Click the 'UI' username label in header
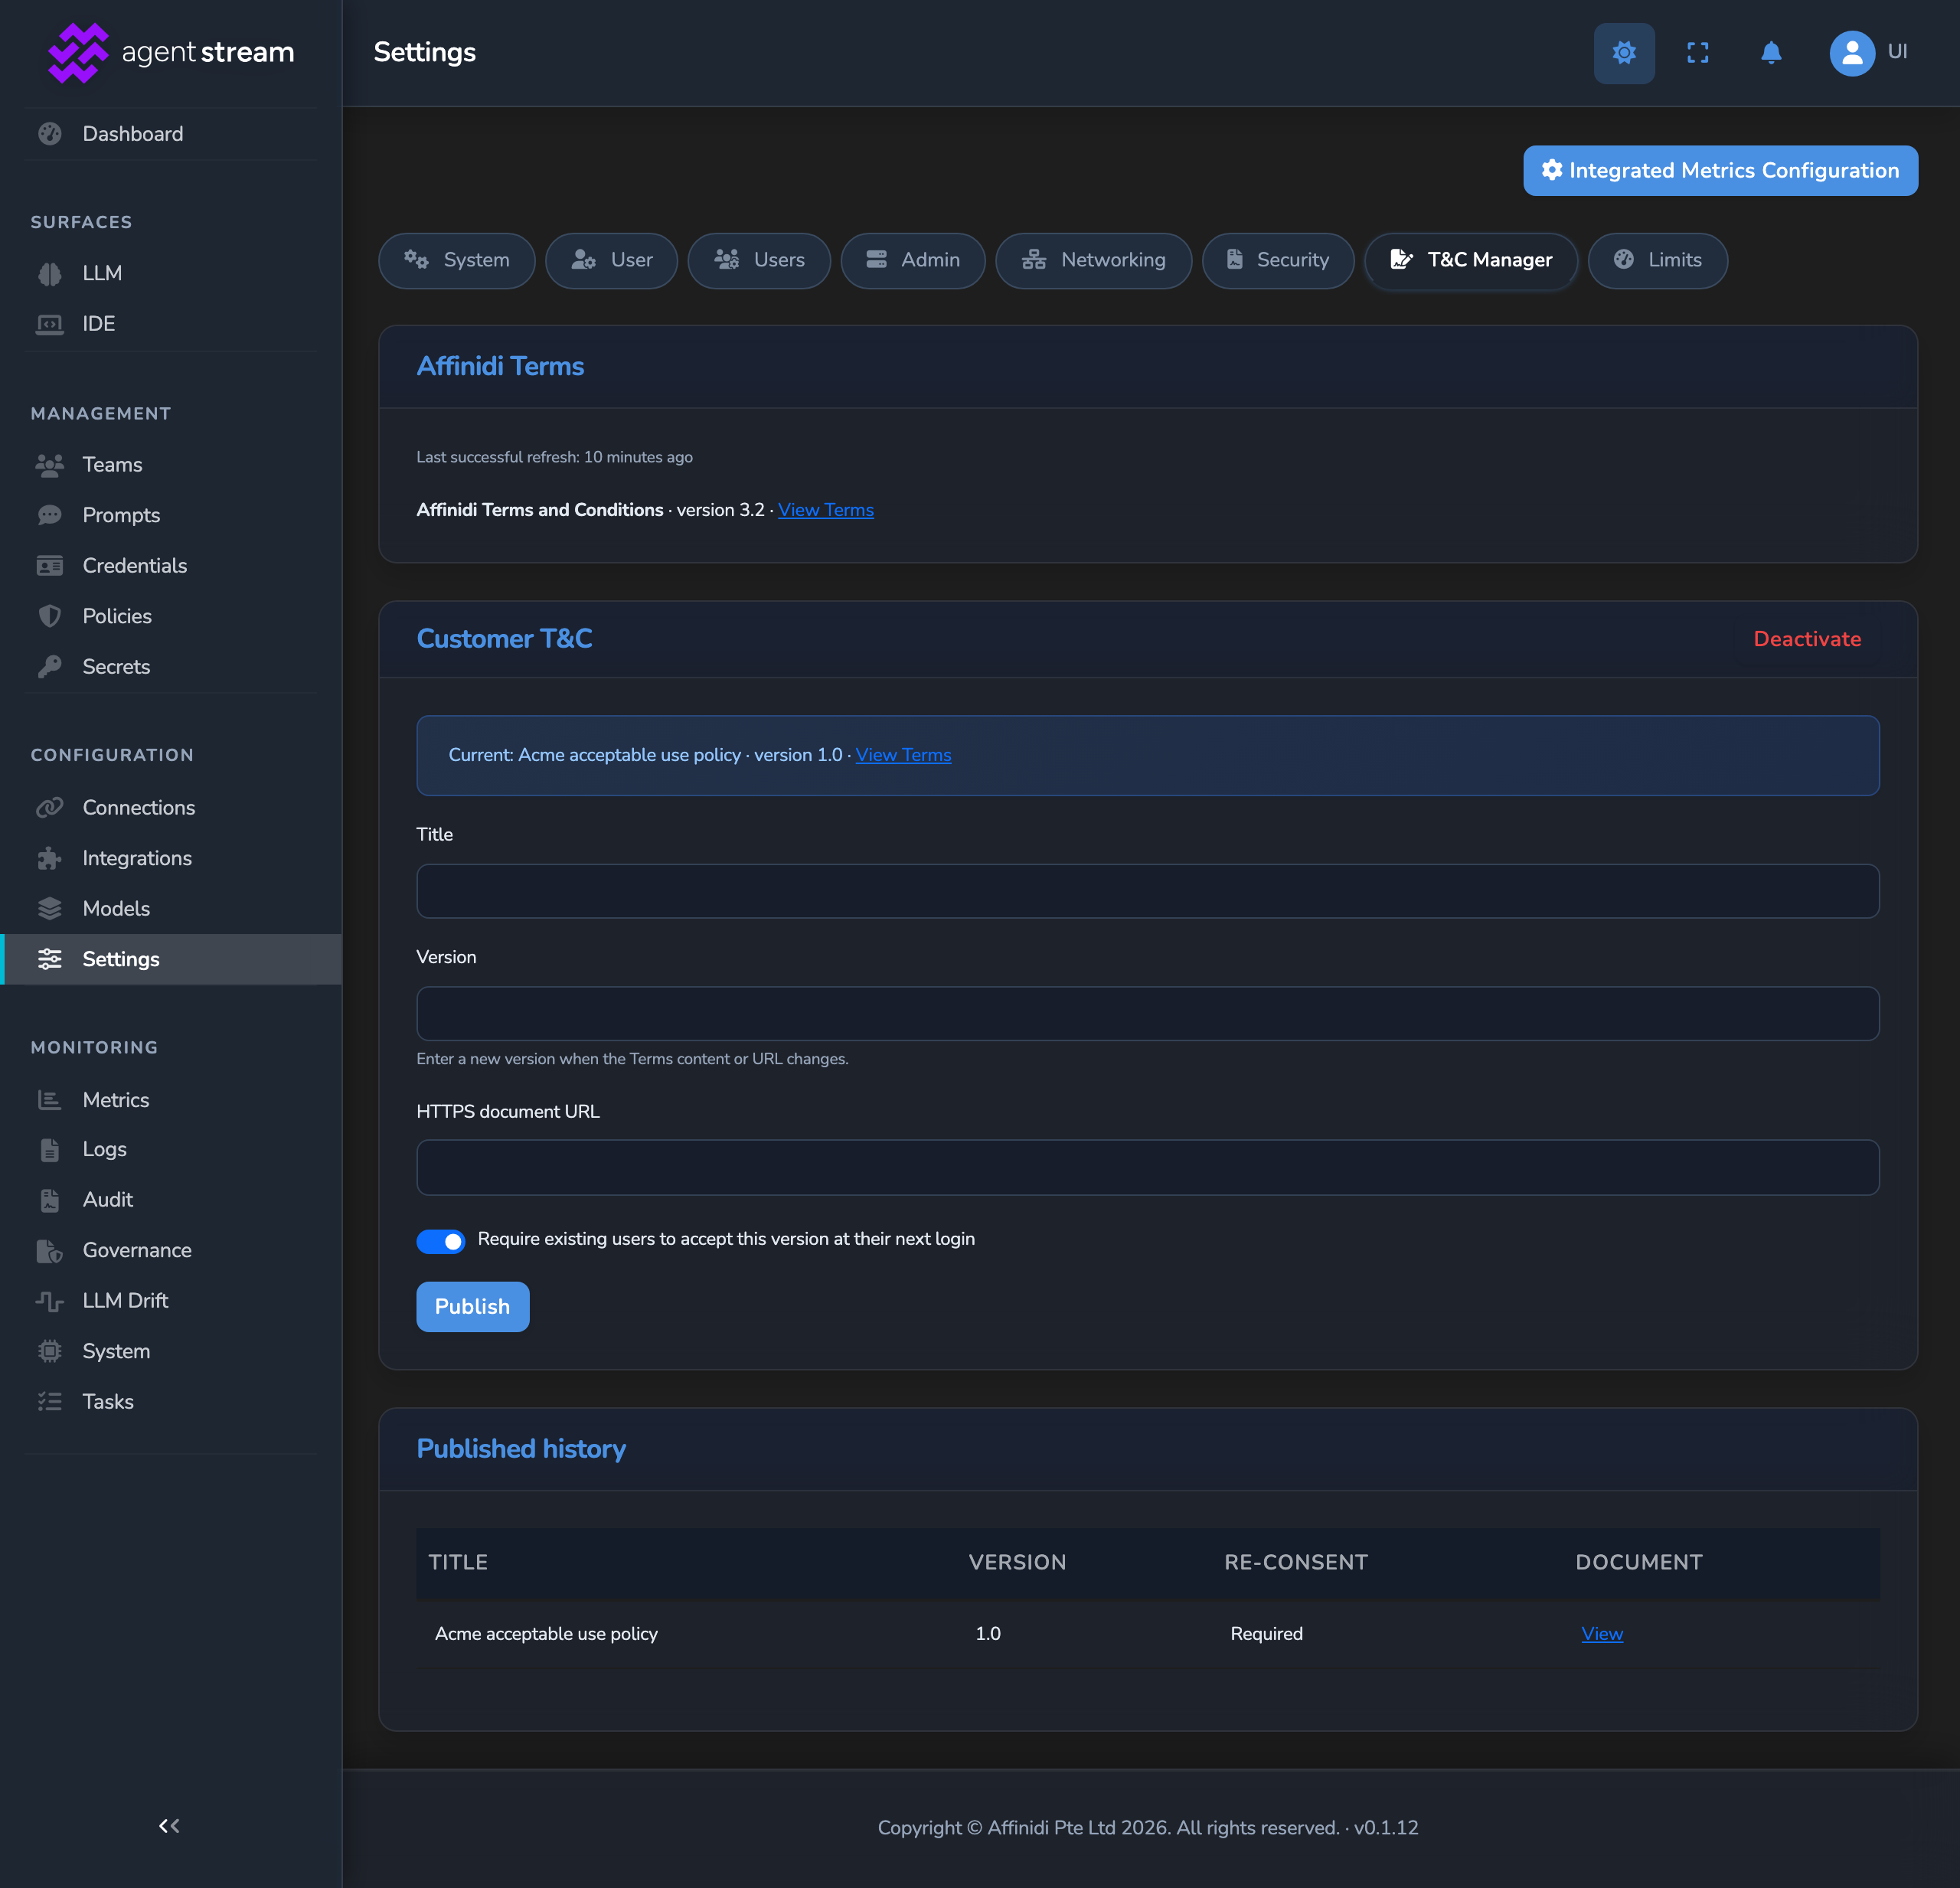Screen dimensions: 1960x1888 pos(1897,52)
